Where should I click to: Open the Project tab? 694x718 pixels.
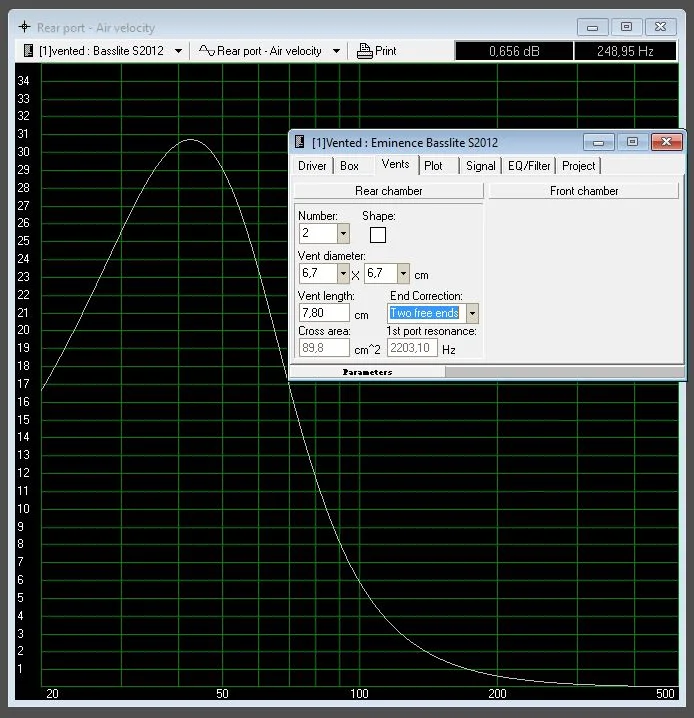click(x=578, y=166)
